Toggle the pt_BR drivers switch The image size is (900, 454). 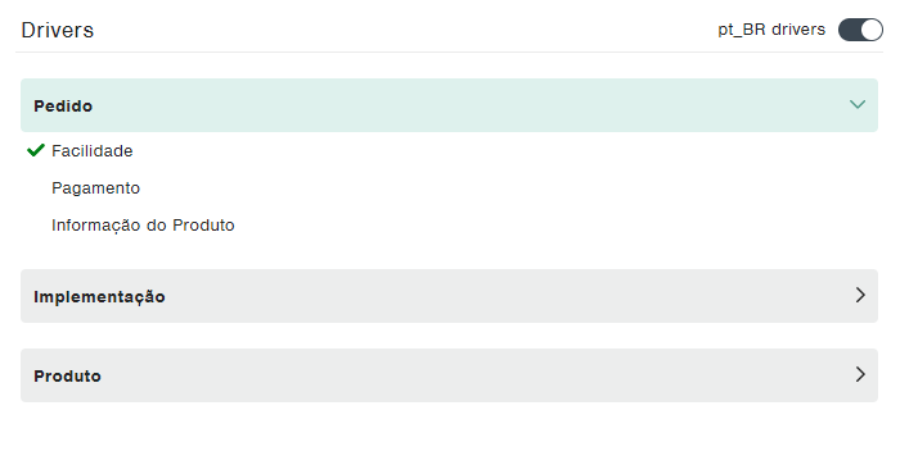coord(860,30)
